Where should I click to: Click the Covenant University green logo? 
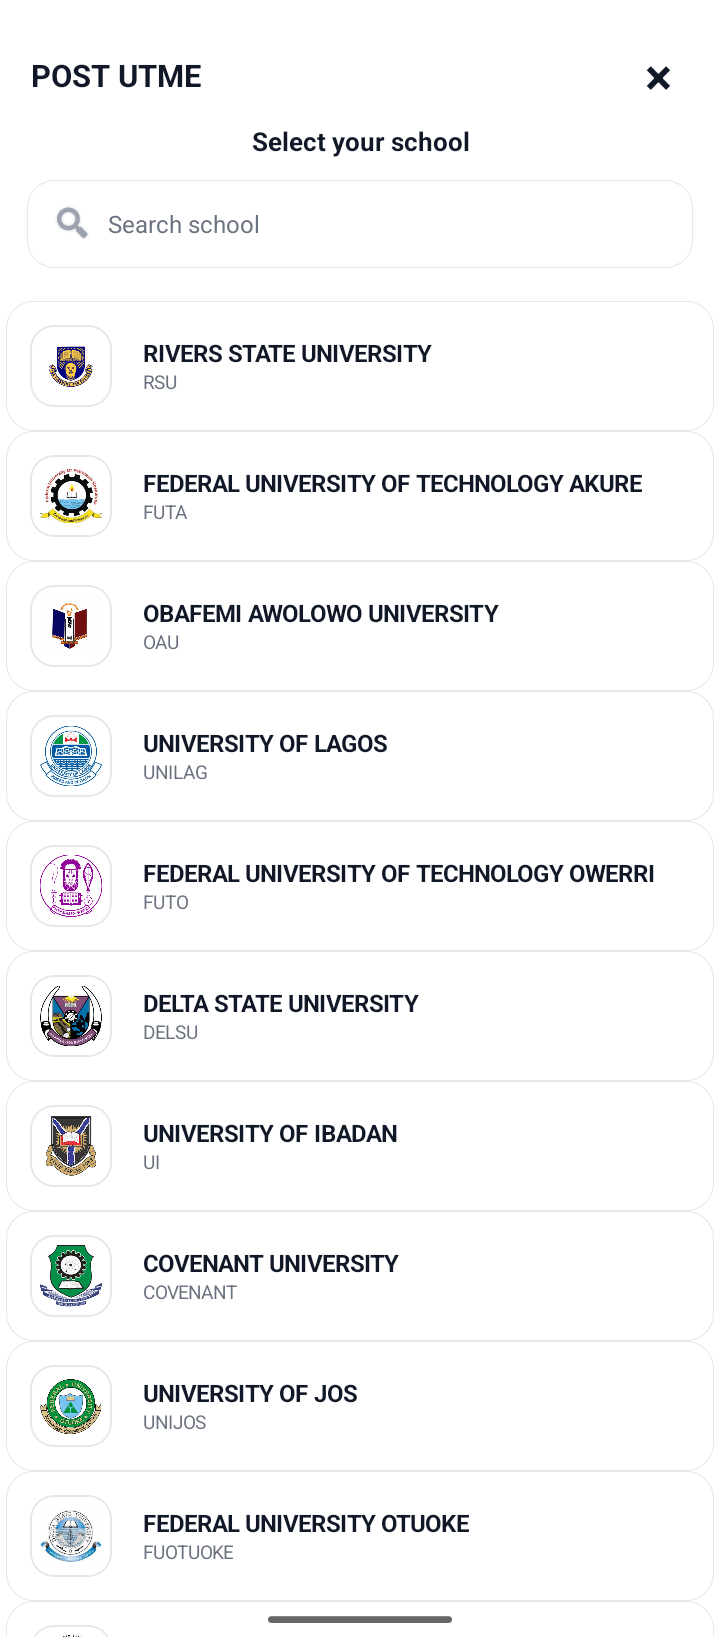[71, 1276]
